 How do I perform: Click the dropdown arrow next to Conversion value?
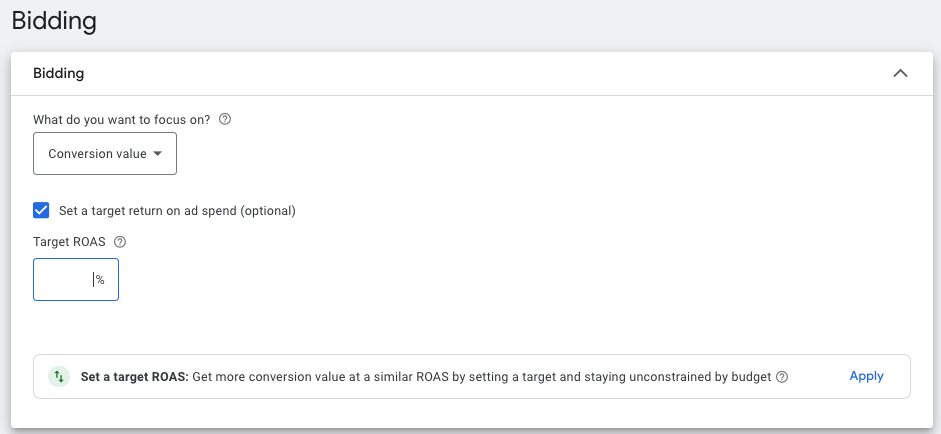click(x=158, y=154)
